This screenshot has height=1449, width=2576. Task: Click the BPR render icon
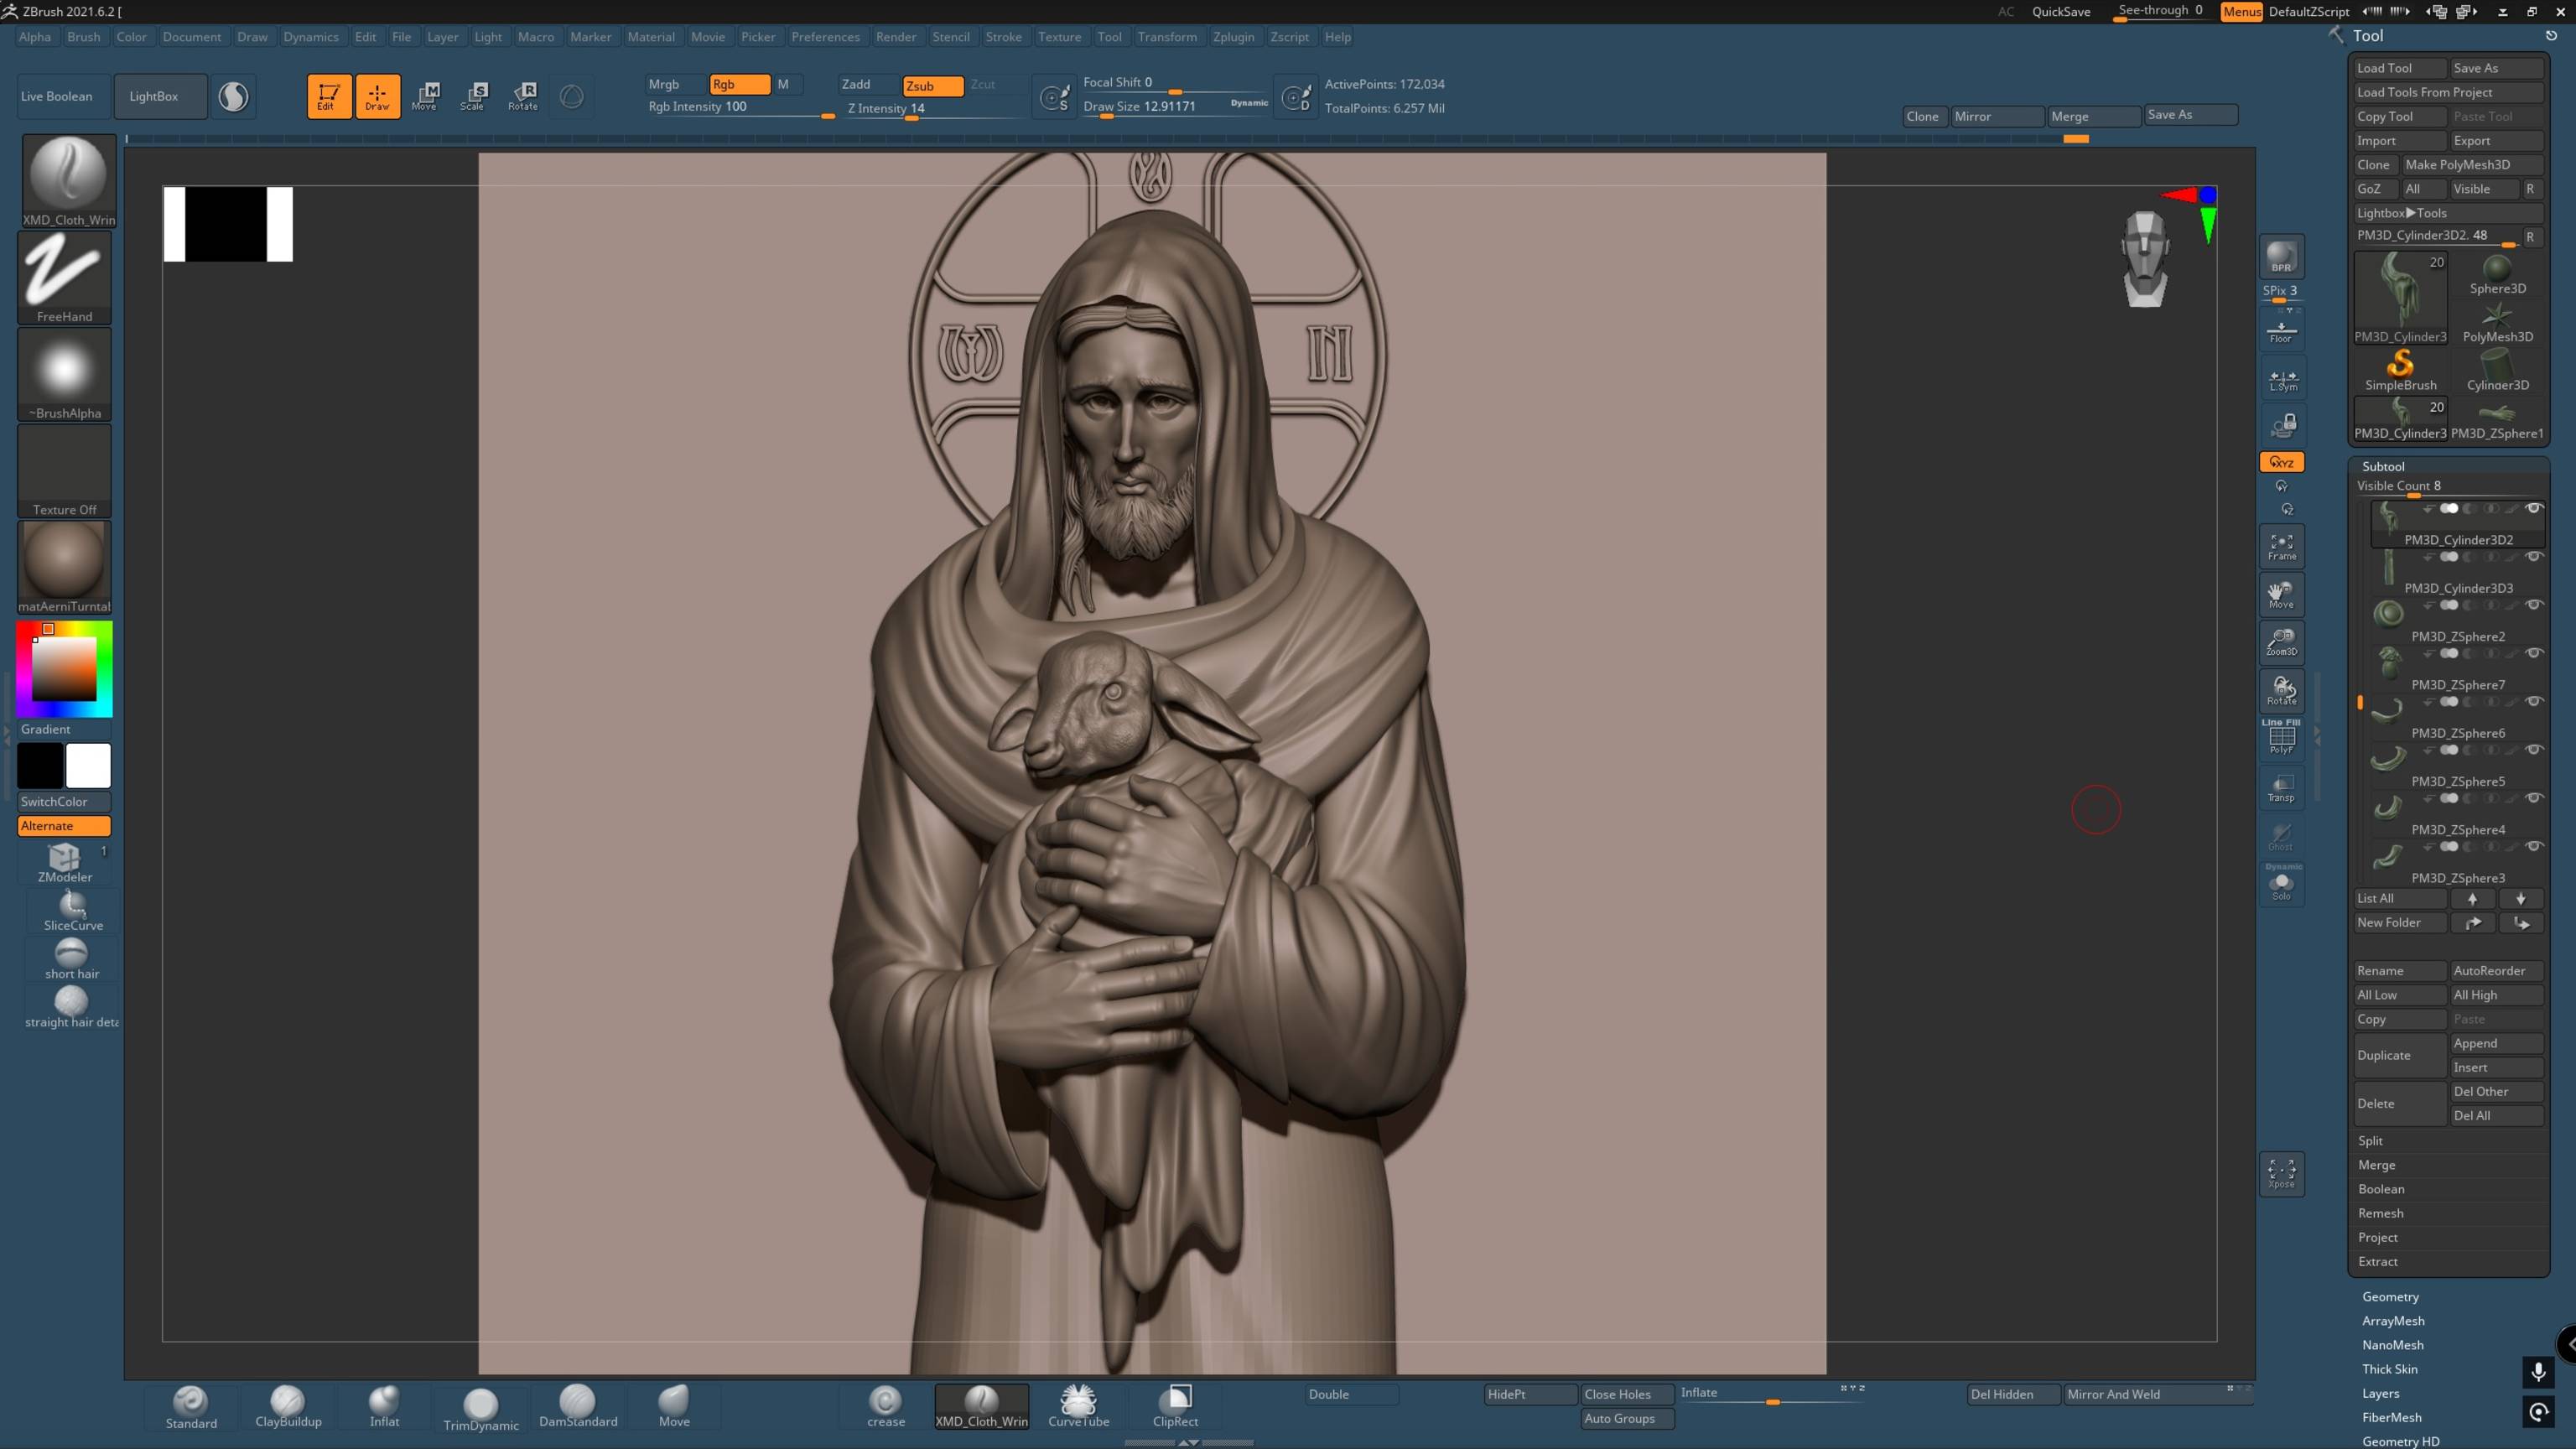tap(2281, 257)
